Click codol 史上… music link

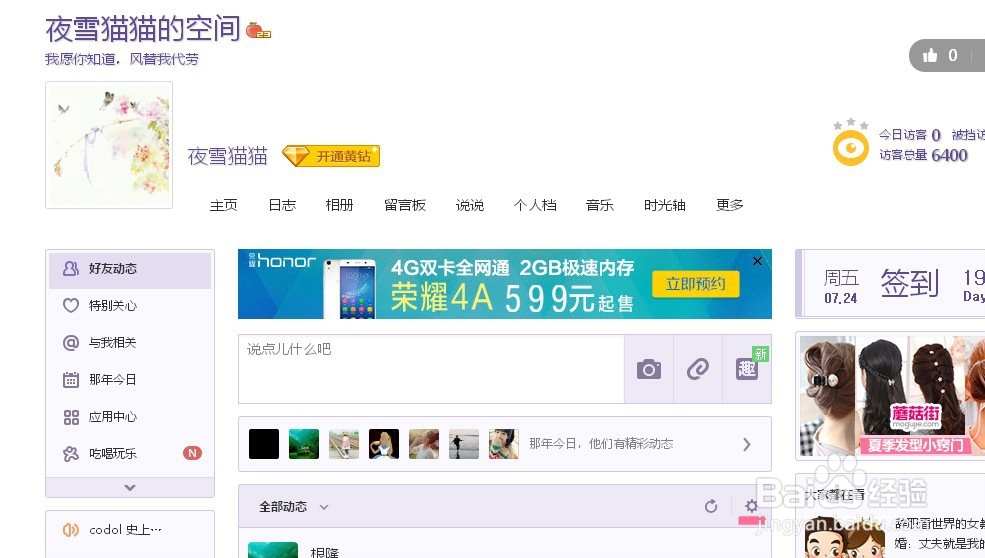coord(126,530)
